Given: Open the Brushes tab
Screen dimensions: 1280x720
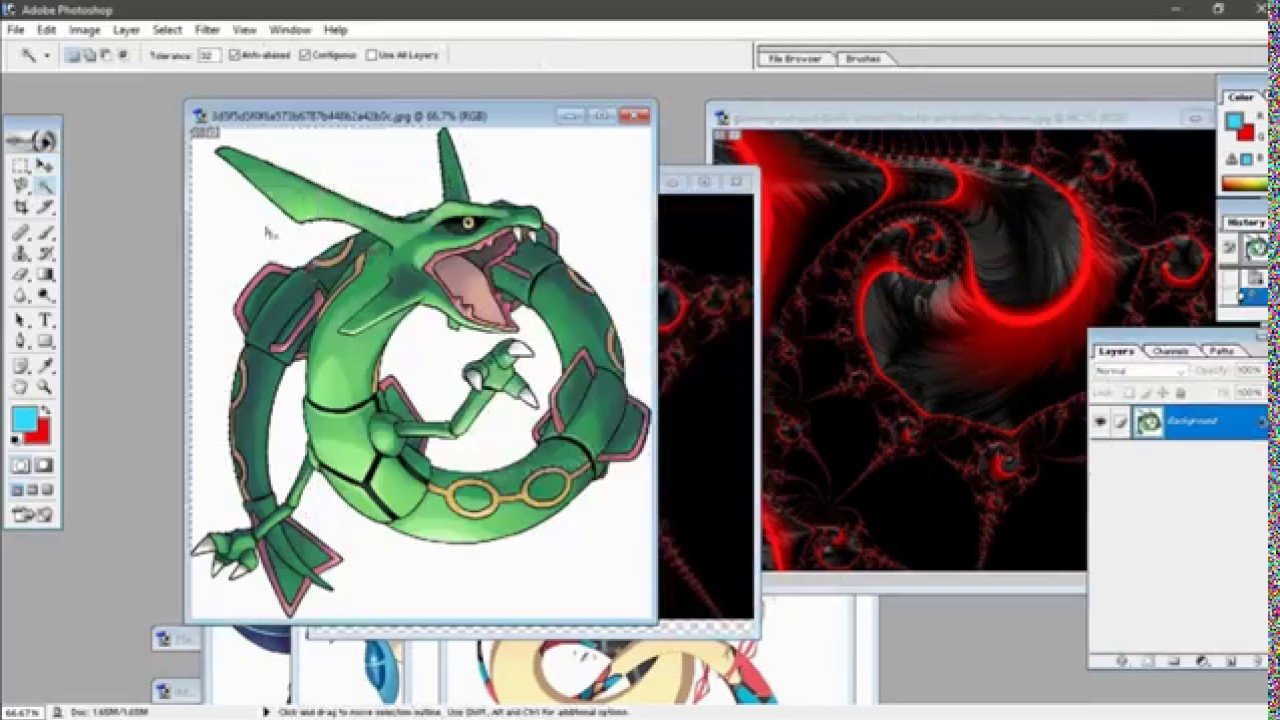Looking at the screenshot, I should (863, 59).
